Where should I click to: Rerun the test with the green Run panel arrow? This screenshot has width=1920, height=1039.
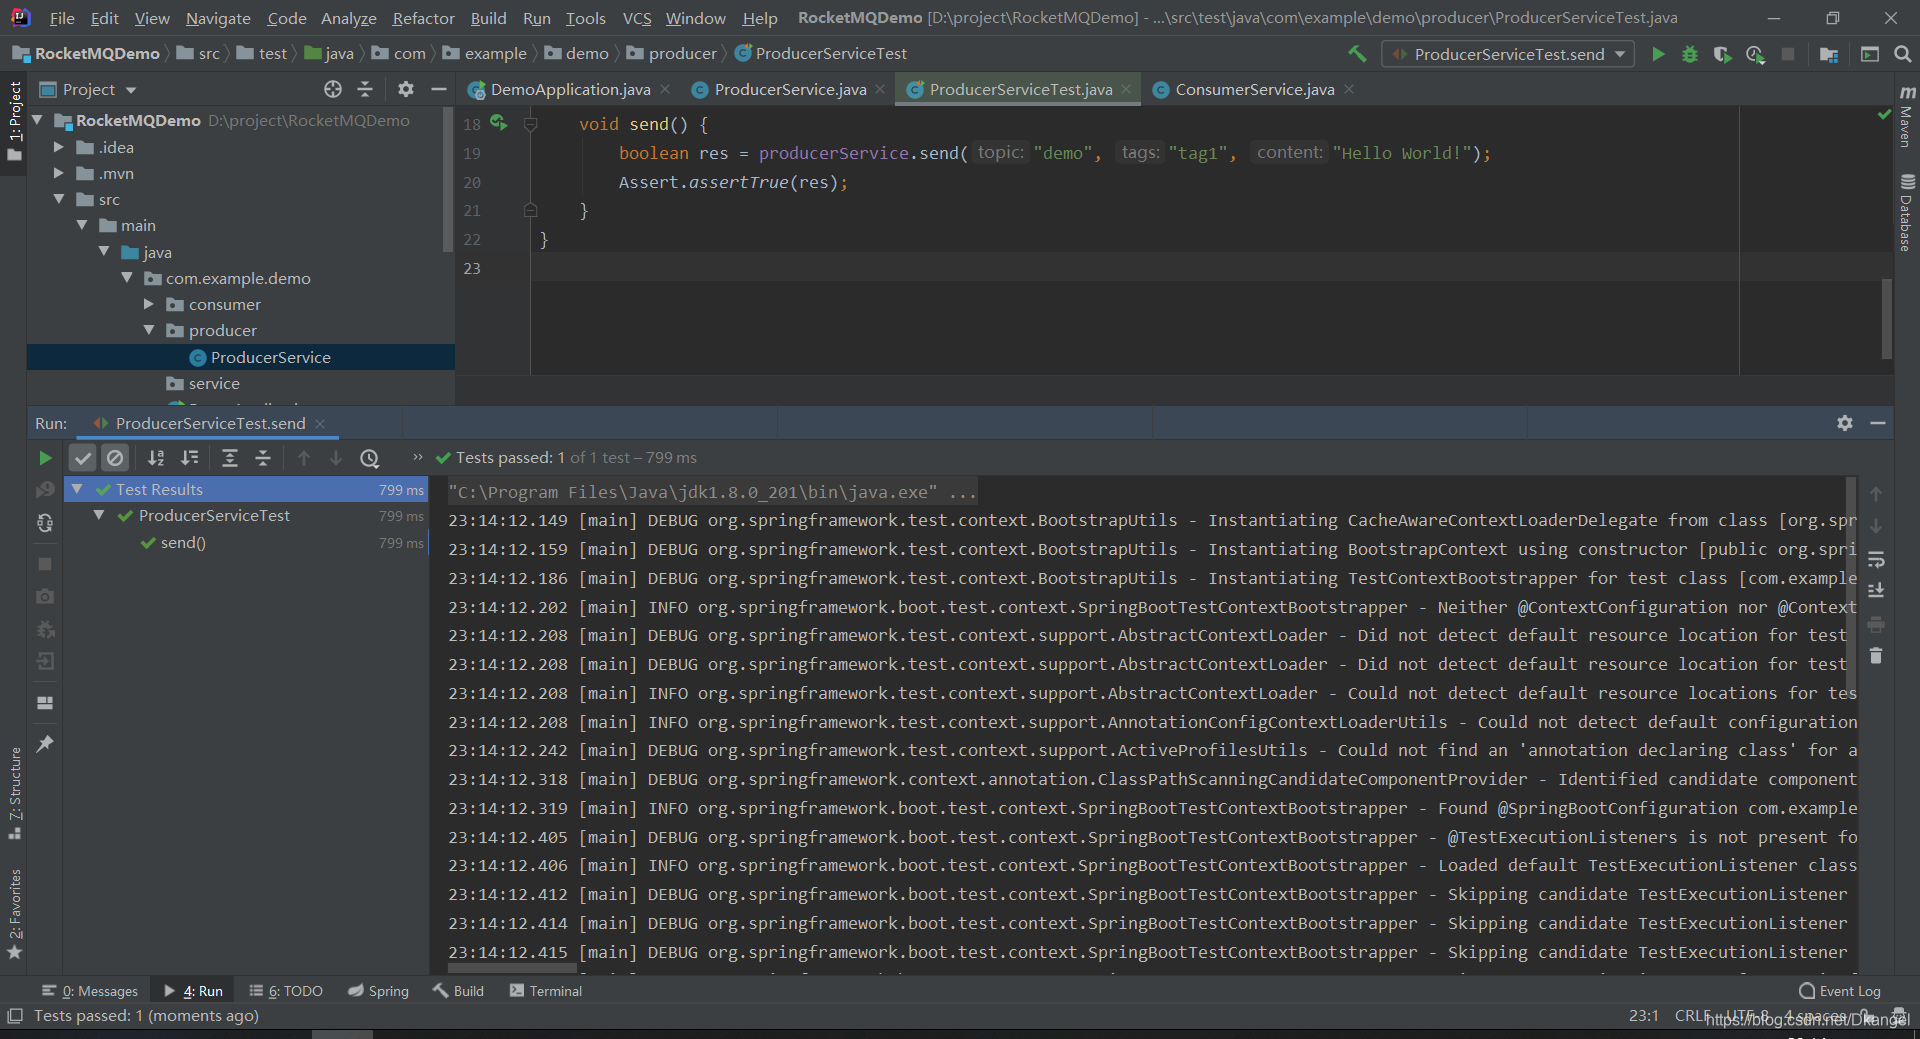pos(45,458)
